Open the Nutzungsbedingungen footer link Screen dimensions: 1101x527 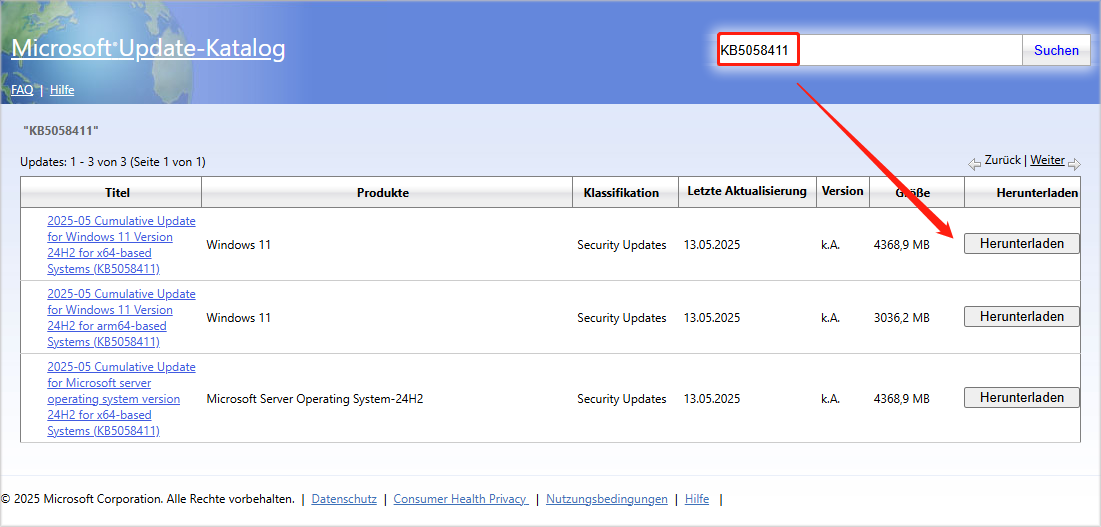[x=607, y=499]
